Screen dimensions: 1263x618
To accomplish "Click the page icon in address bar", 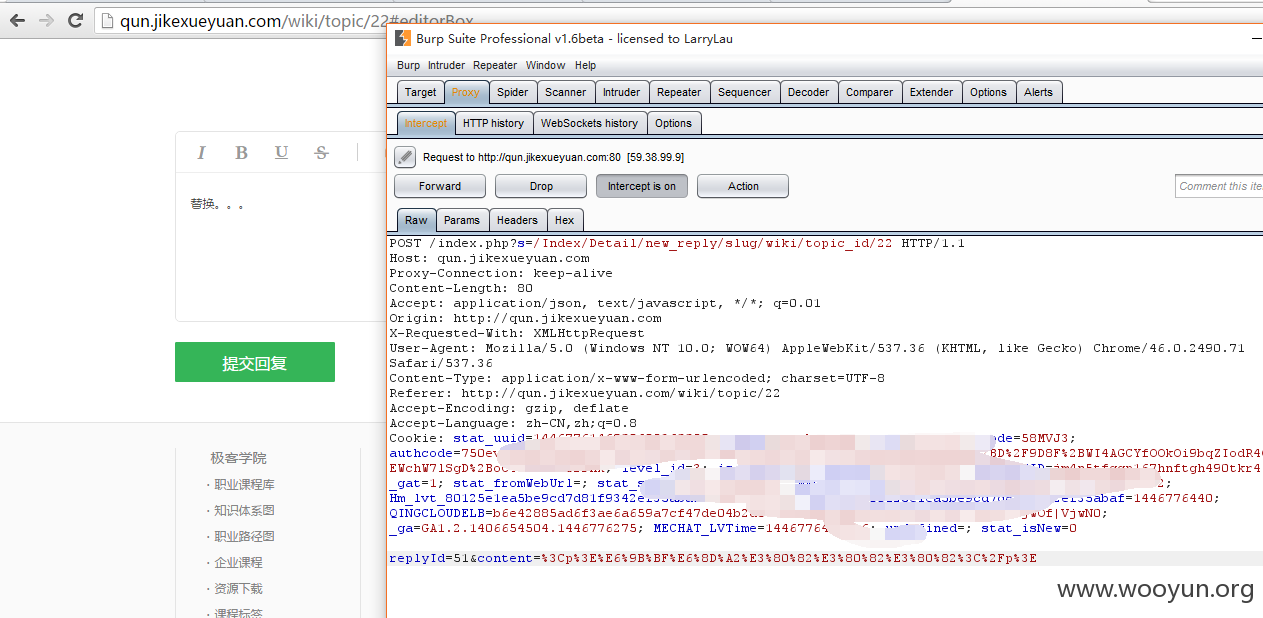I will point(107,21).
